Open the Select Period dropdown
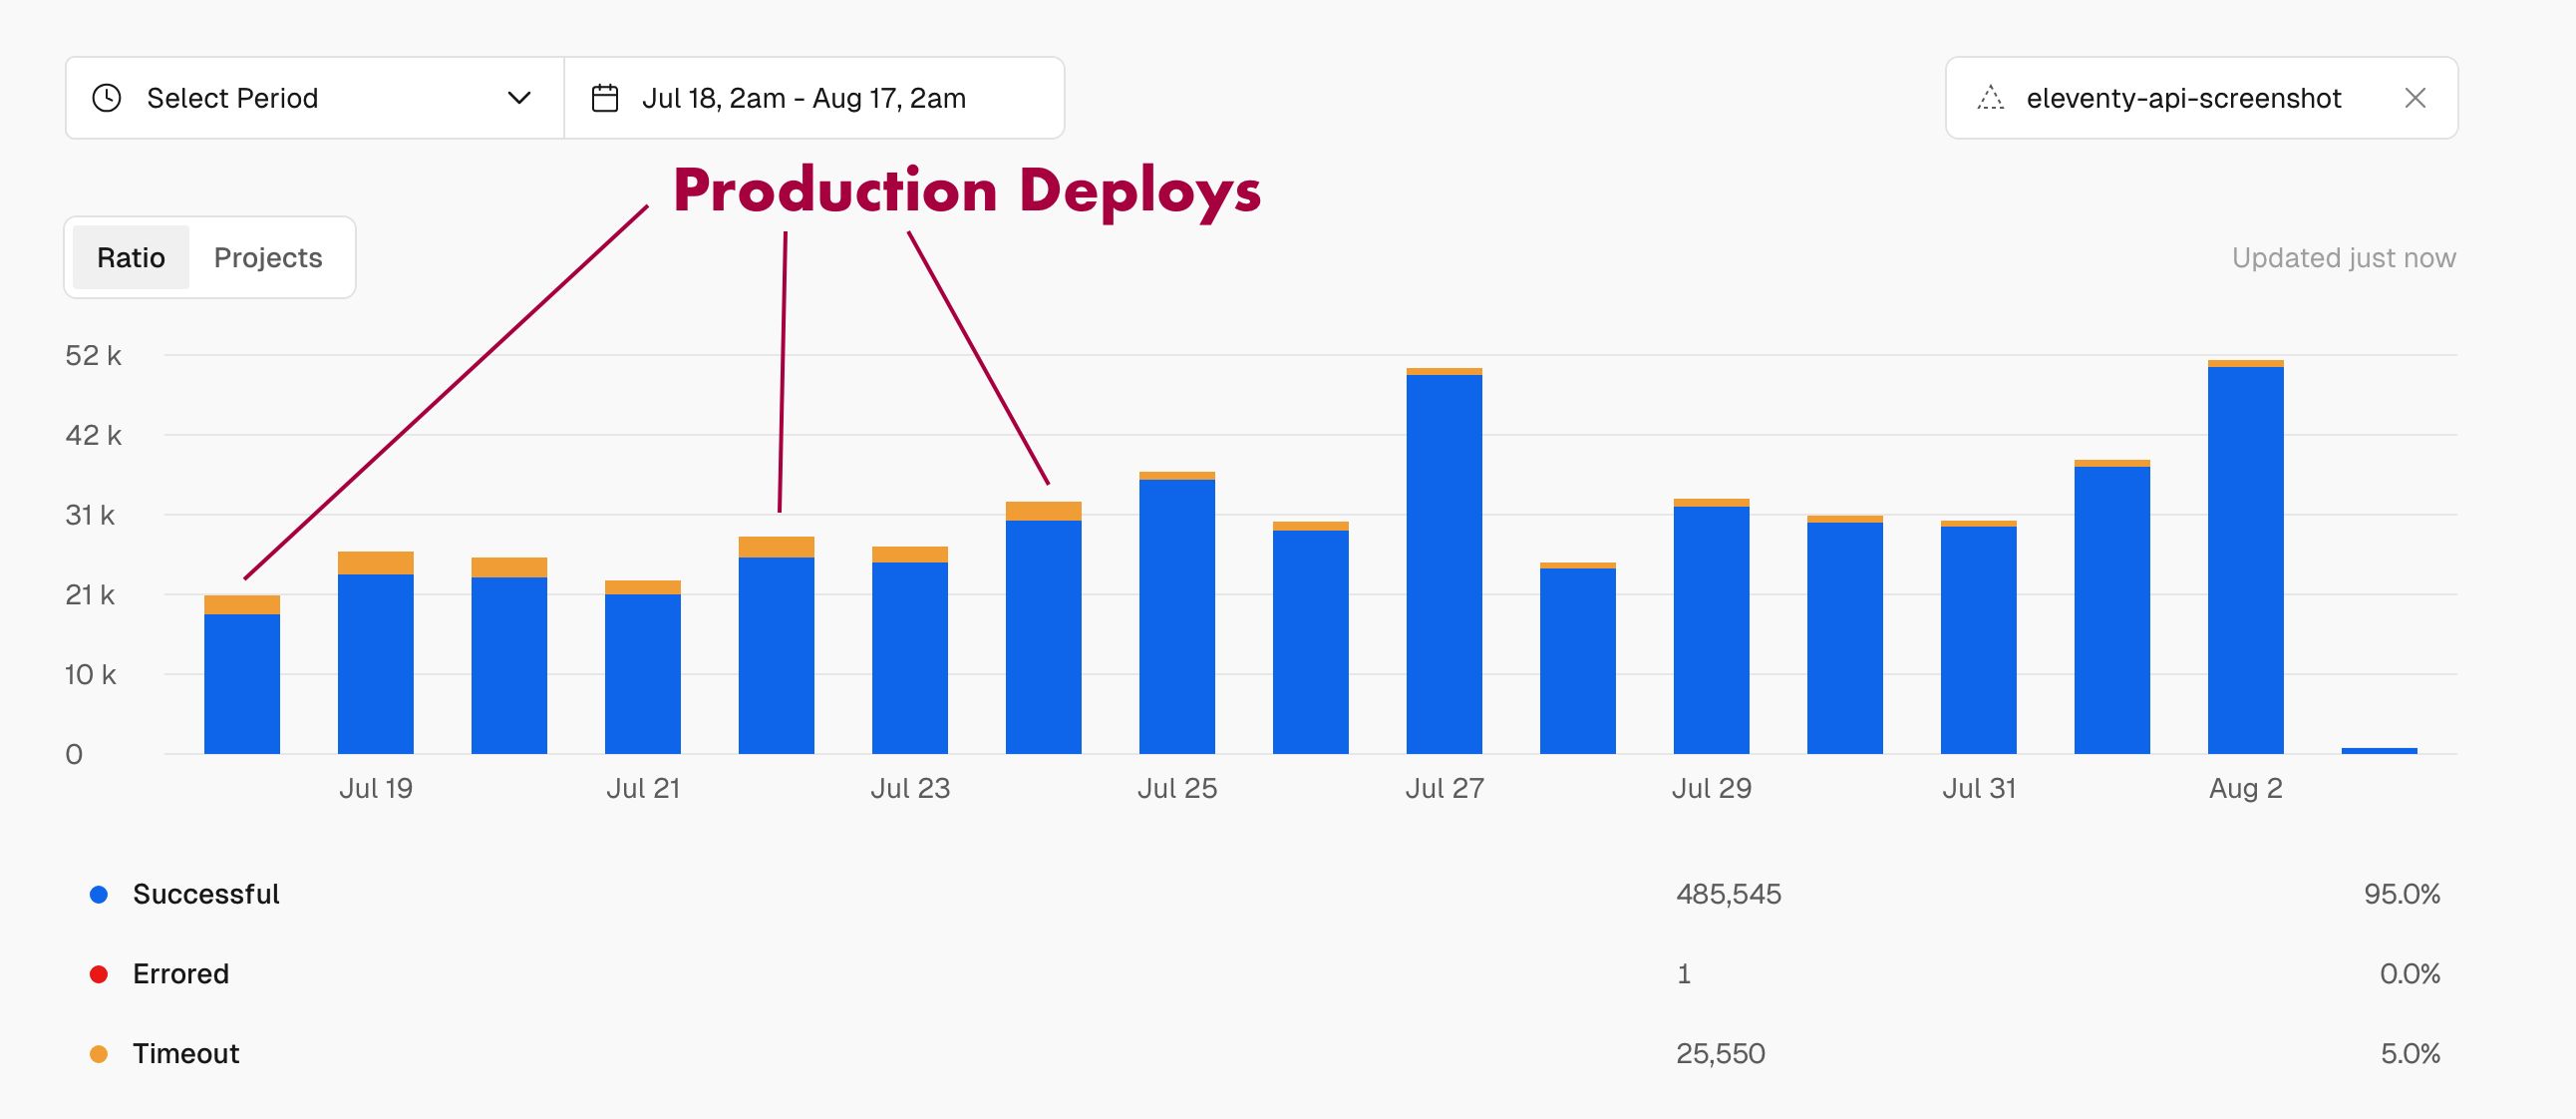2576x1119 pixels. (315, 98)
